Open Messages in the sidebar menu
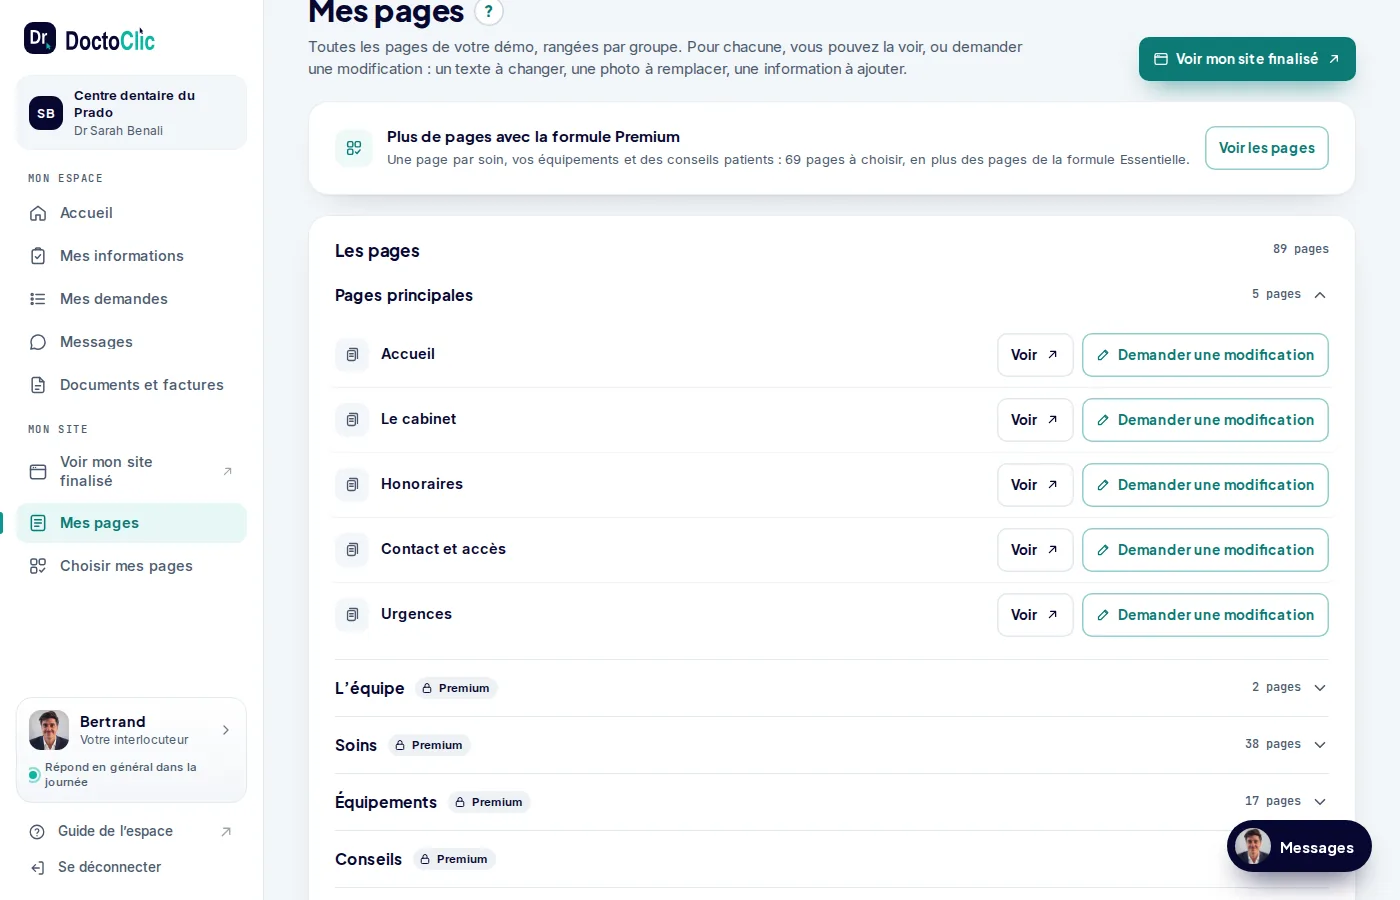 [x=131, y=342]
